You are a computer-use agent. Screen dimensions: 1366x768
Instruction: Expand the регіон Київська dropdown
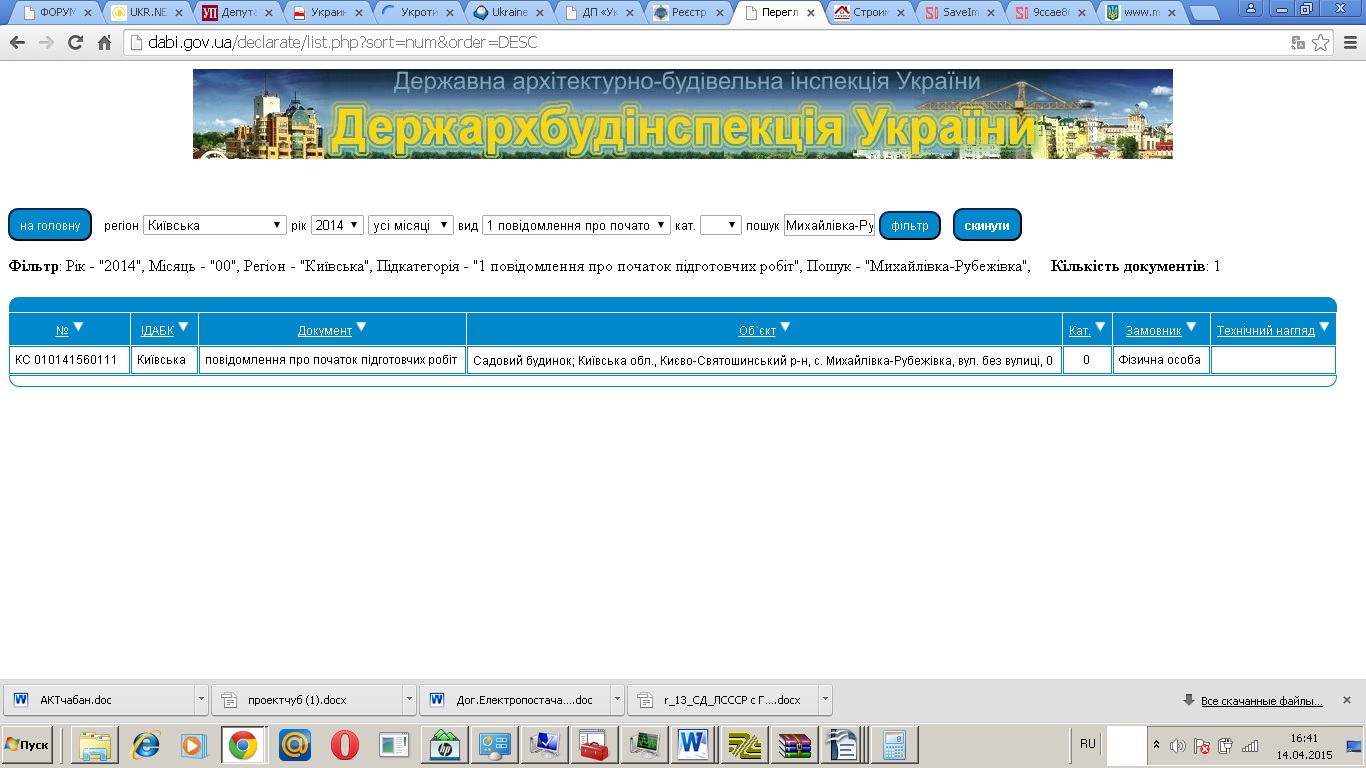pyautogui.click(x=215, y=225)
